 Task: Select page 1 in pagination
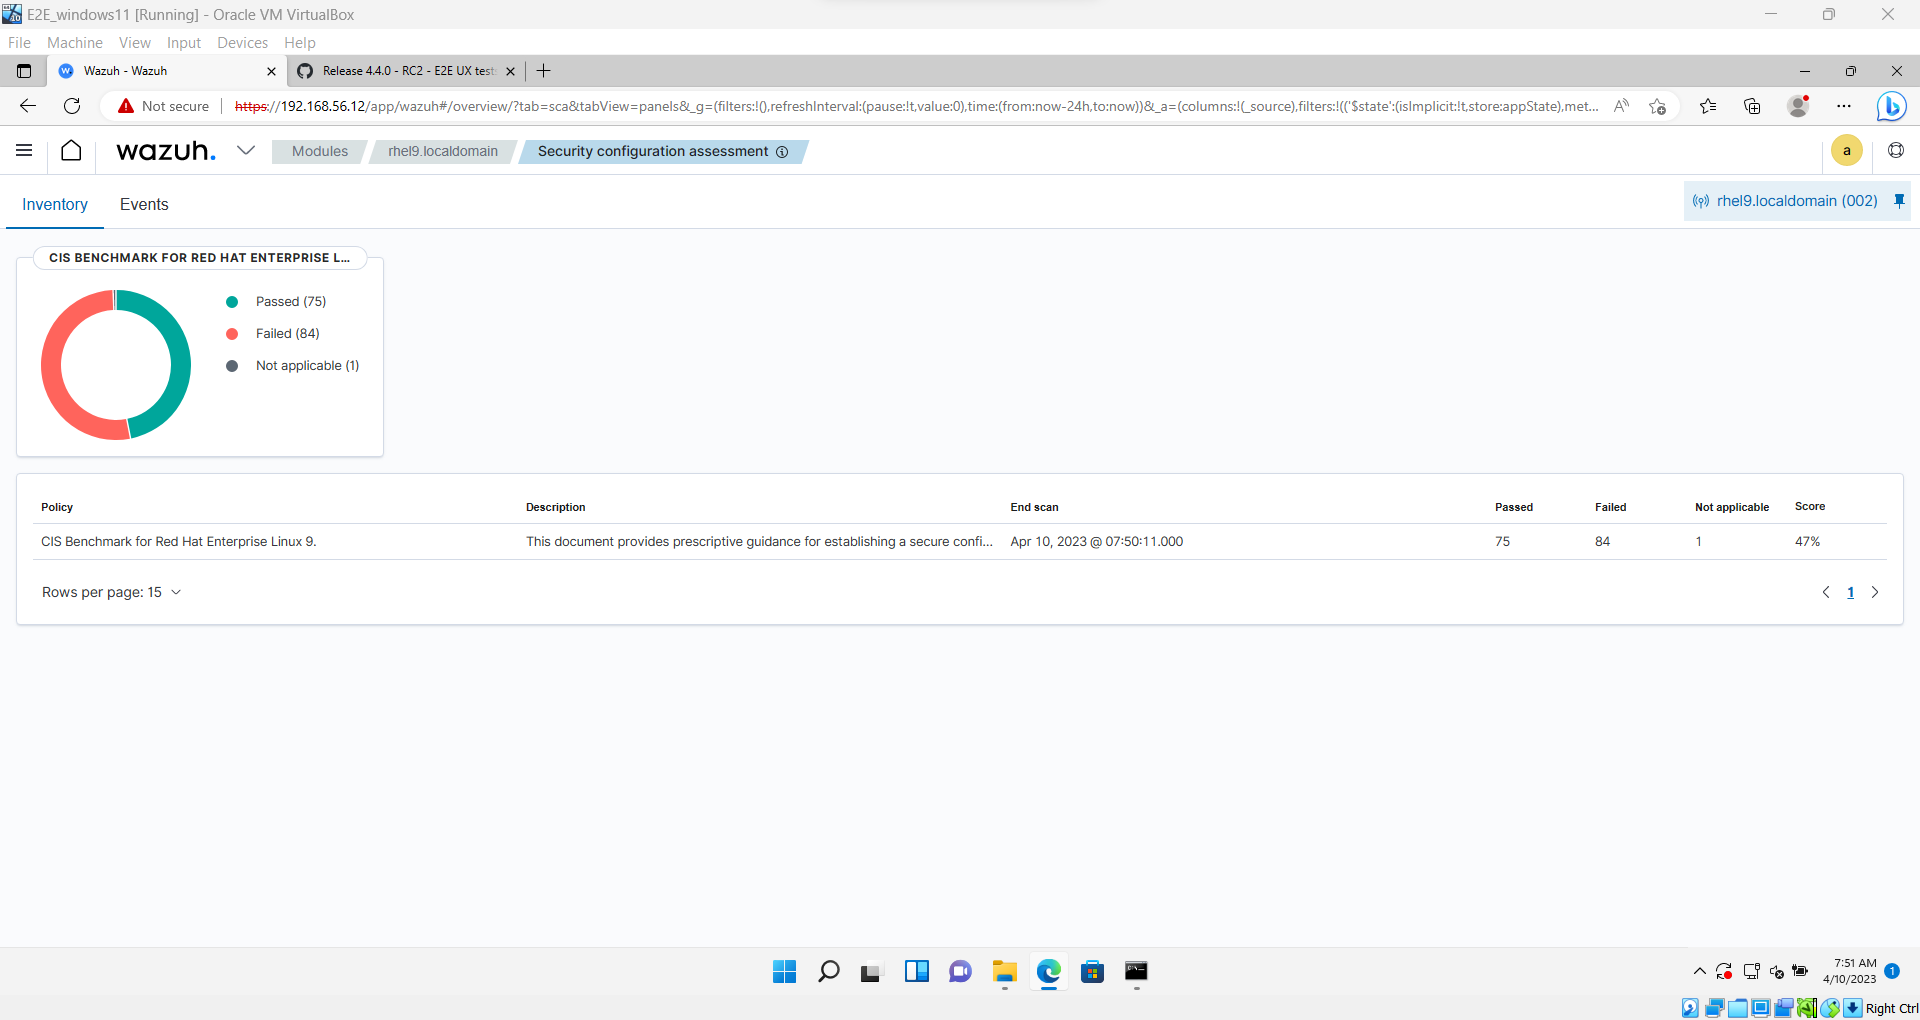click(1851, 592)
